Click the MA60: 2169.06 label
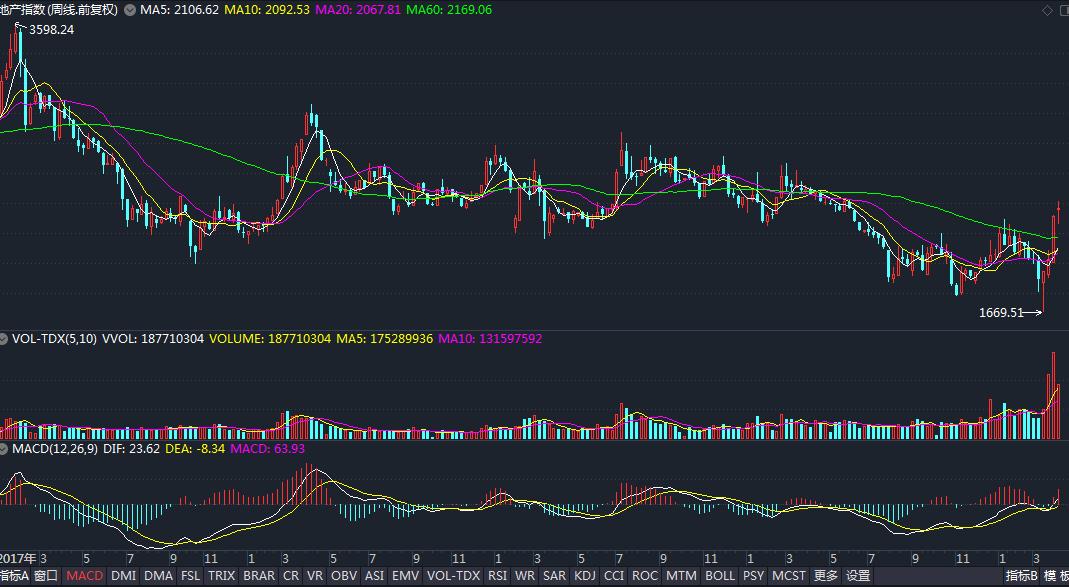1069x587 pixels. point(449,10)
